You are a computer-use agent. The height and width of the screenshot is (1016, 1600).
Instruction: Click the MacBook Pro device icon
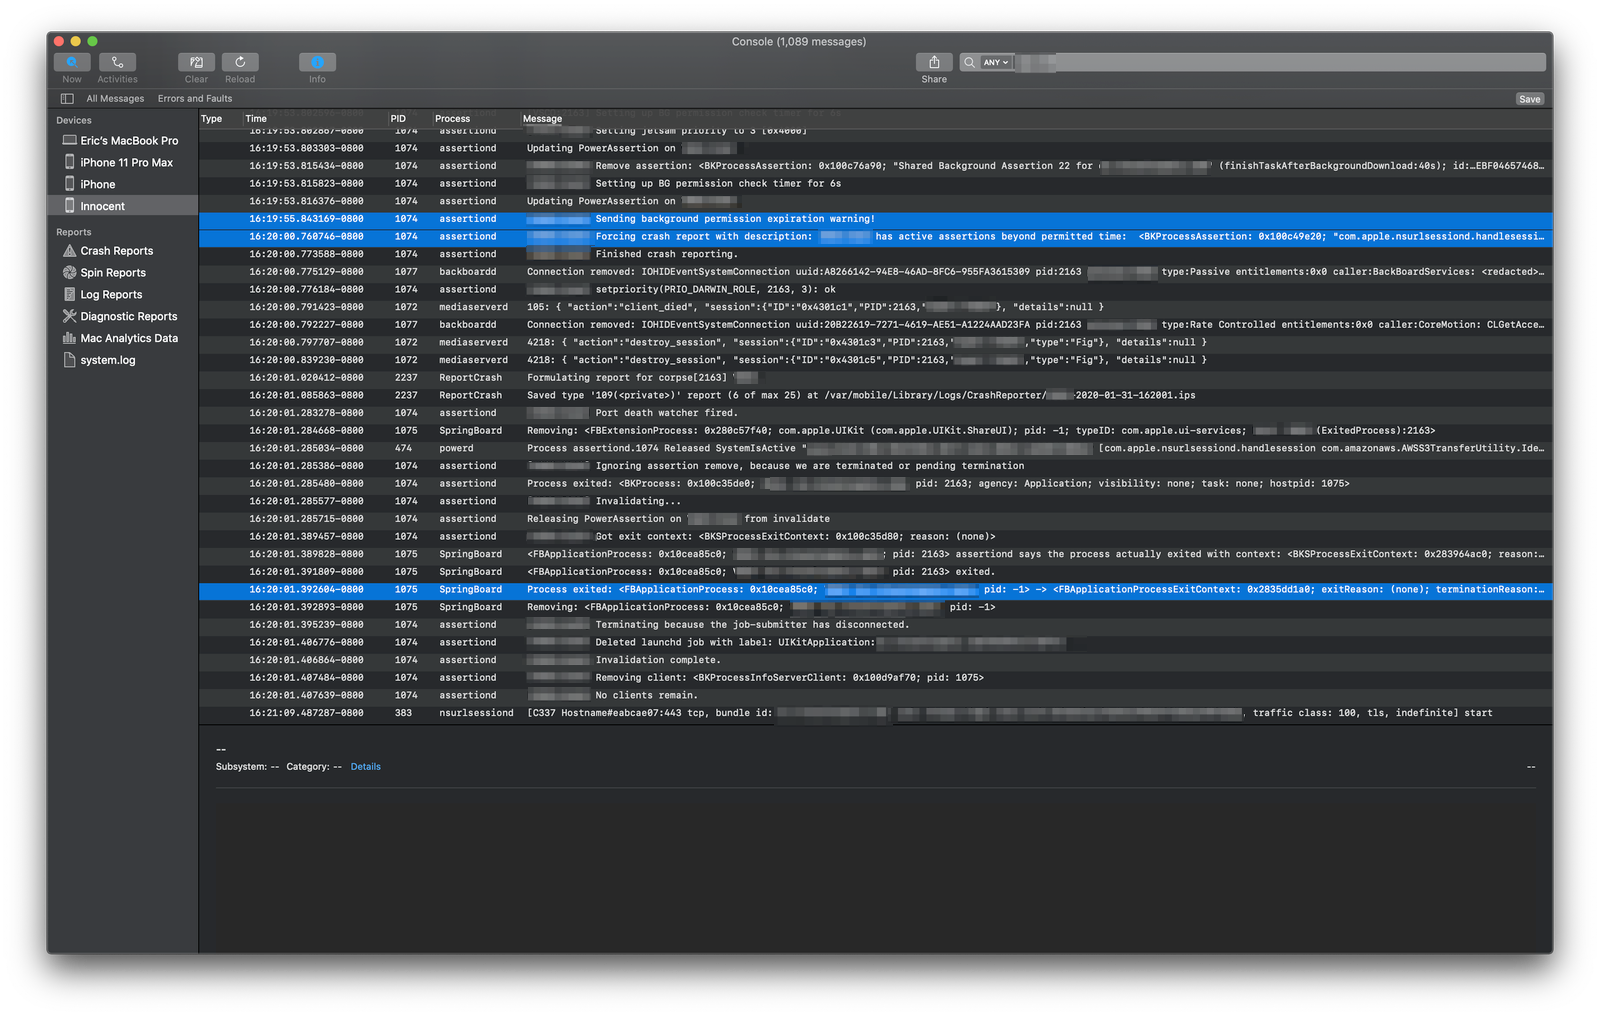point(69,140)
